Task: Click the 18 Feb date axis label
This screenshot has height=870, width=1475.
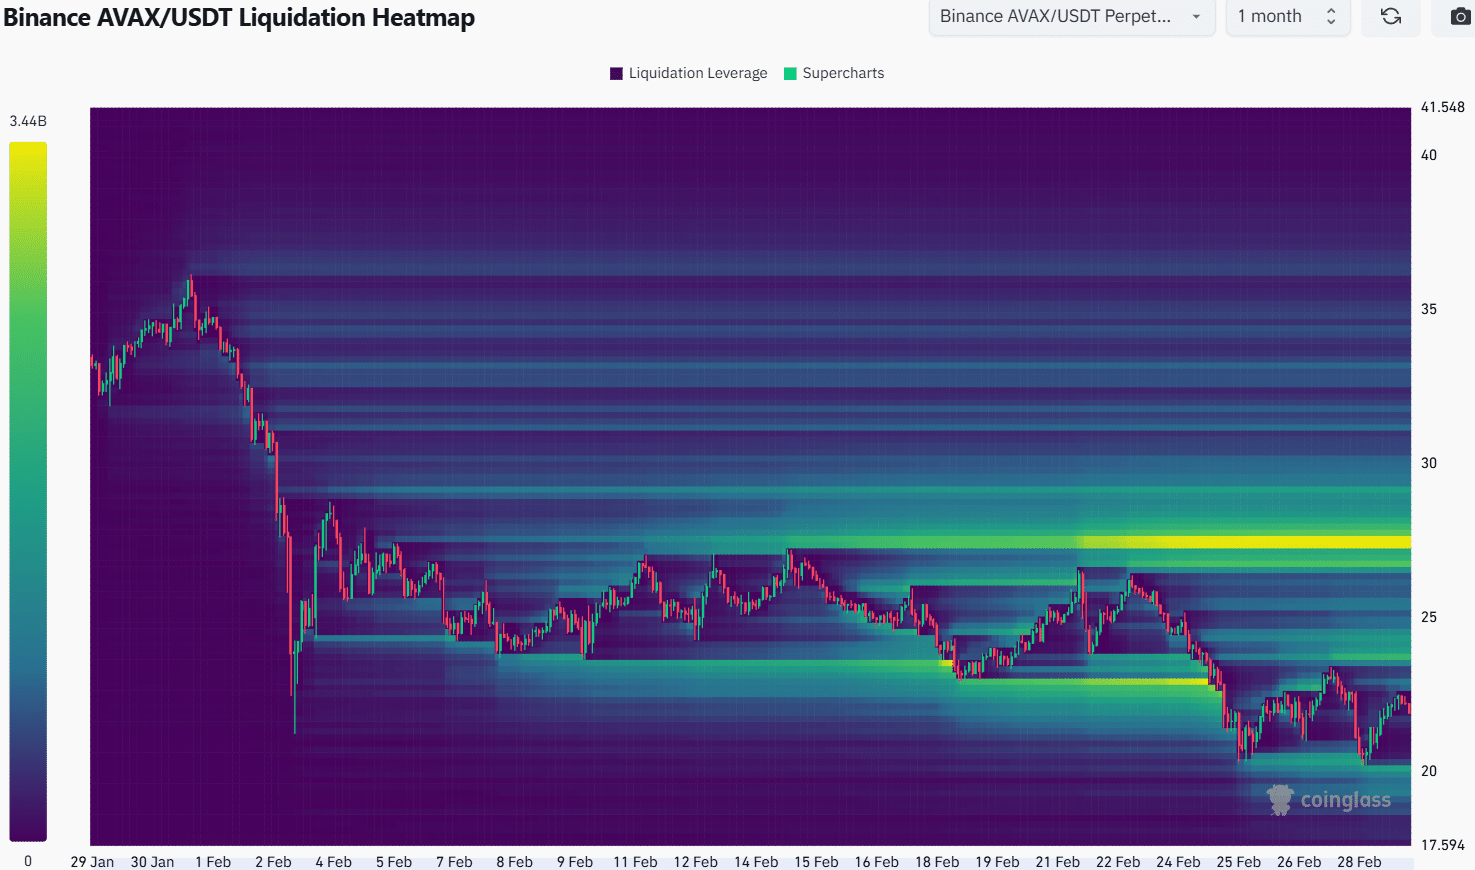Action: (937, 862)
